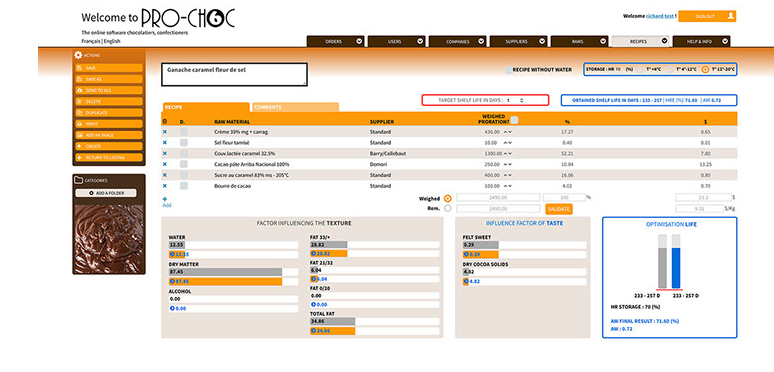The width and height of the screenshot is (774, 372).
Task: Click the Categories folder icon
Action: [78, 180]
